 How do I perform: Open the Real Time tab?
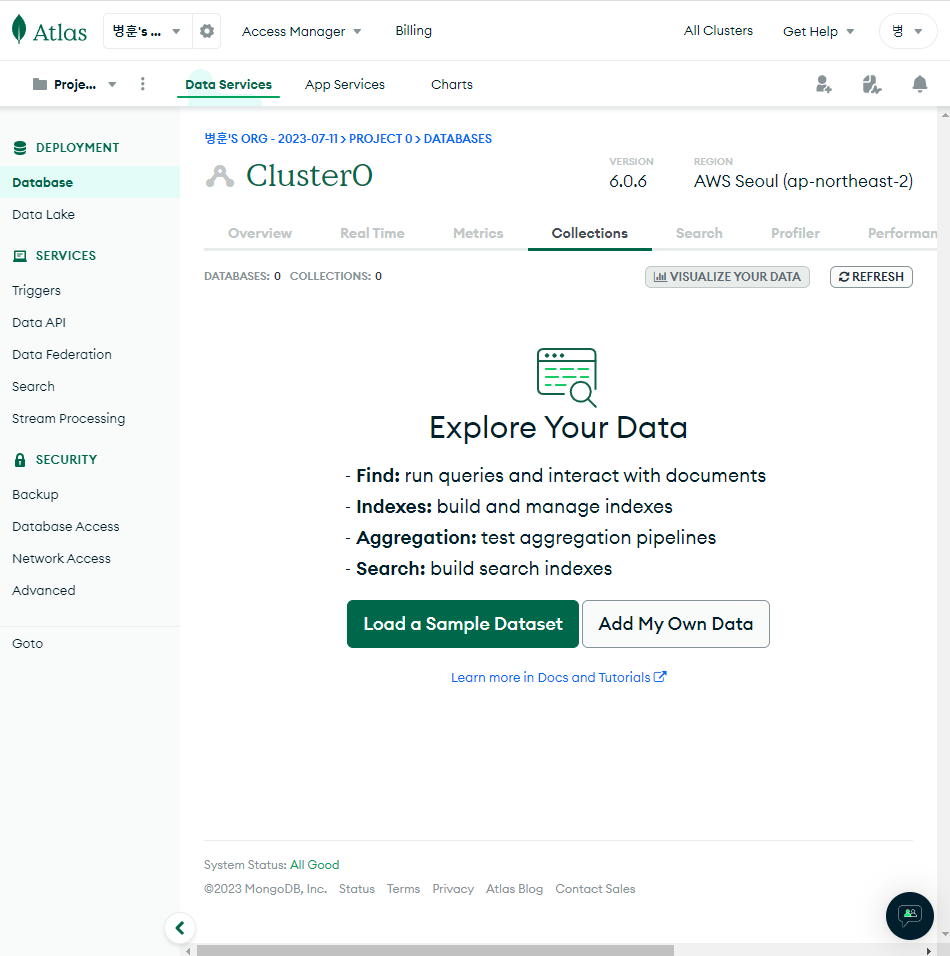click(372, 233)
